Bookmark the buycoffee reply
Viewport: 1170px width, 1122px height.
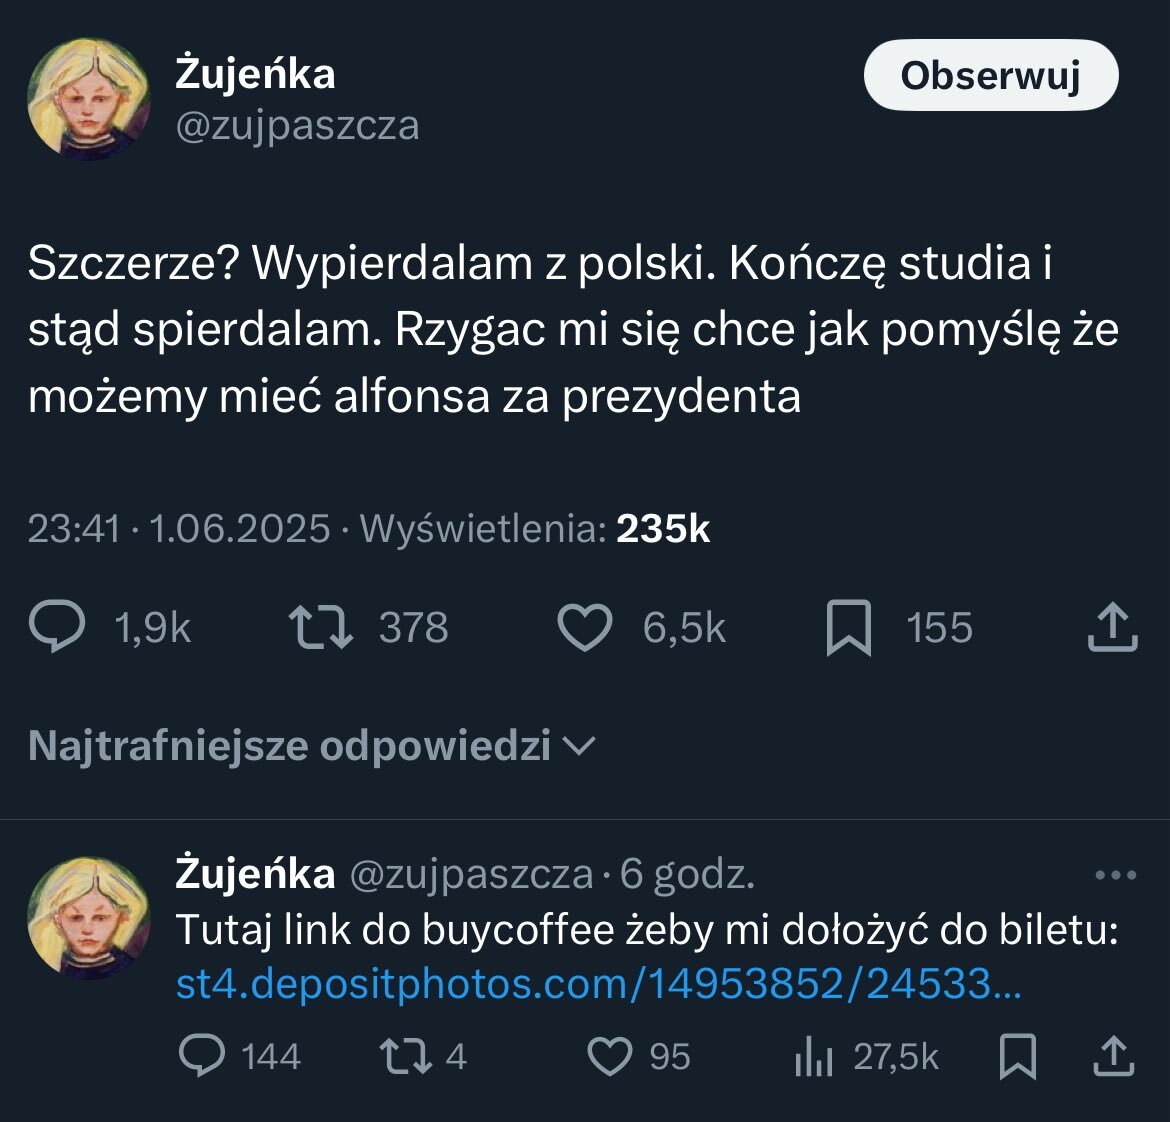[x=1018, y=1056]
